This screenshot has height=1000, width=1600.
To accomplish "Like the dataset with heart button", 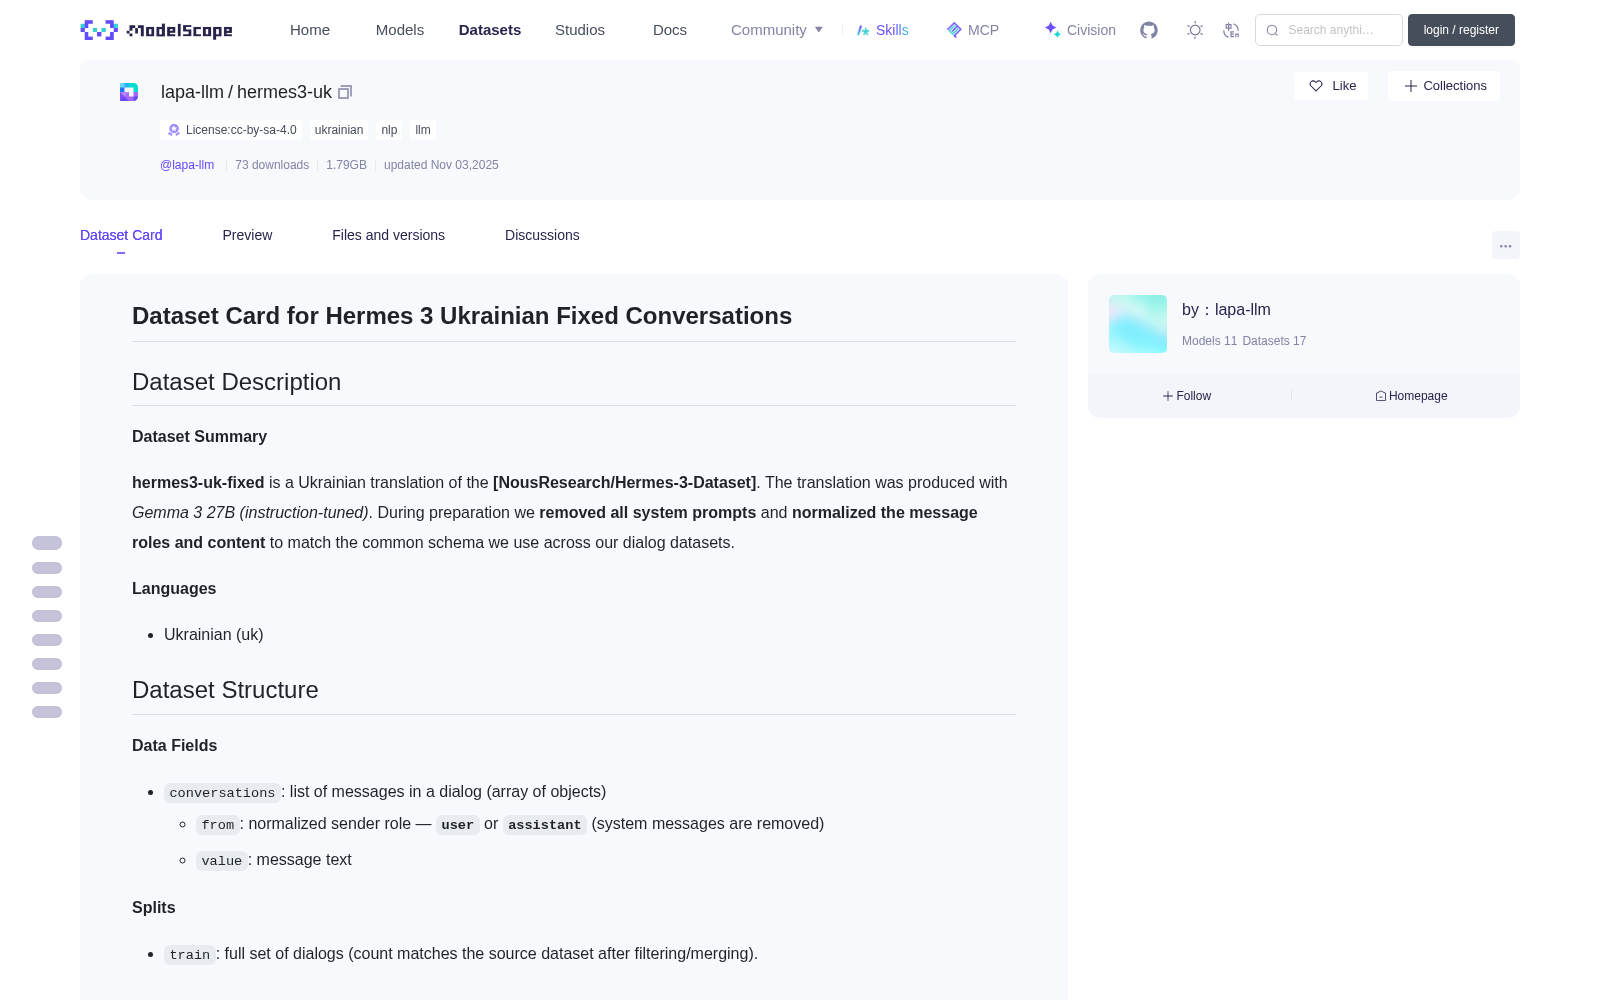I will [x=1331, y=86].
